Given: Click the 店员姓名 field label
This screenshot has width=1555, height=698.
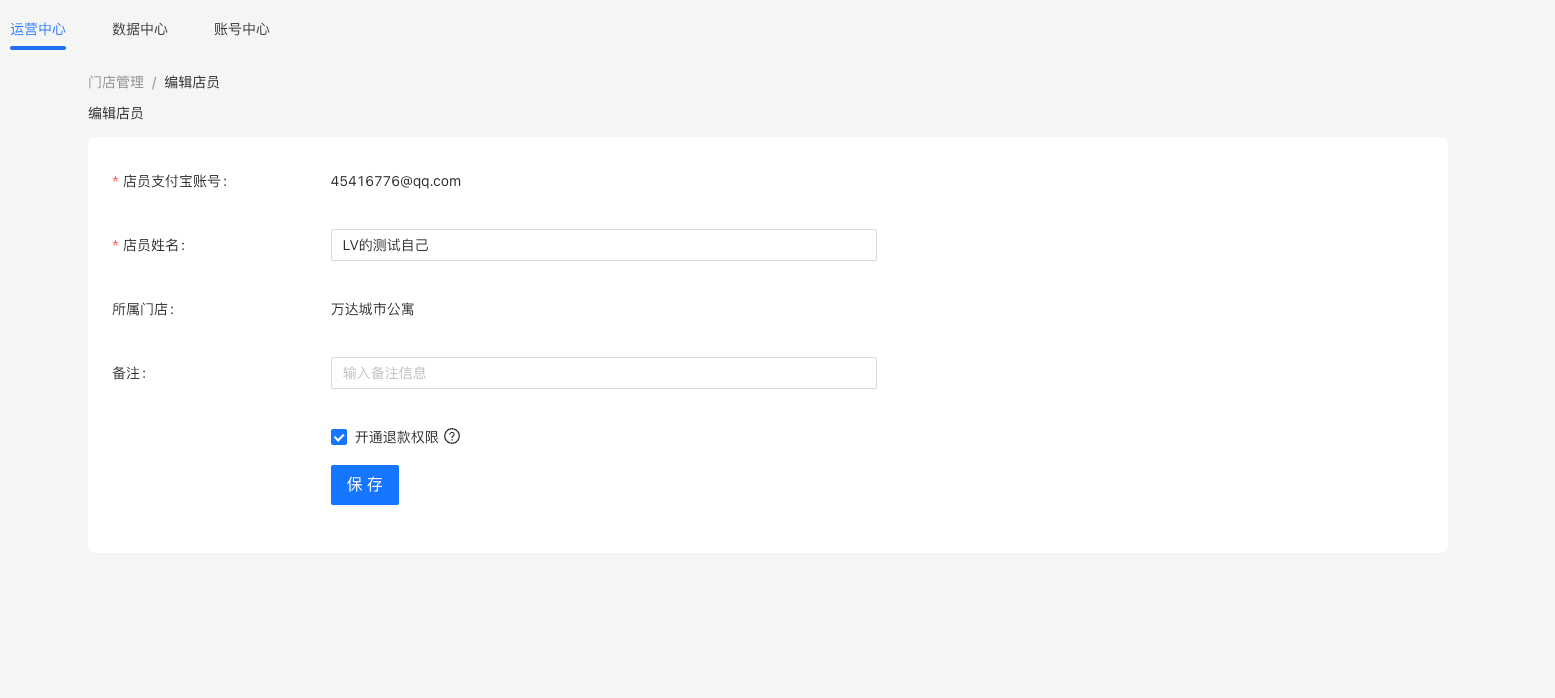Looking at the screenshot, I should coord(154,245).
